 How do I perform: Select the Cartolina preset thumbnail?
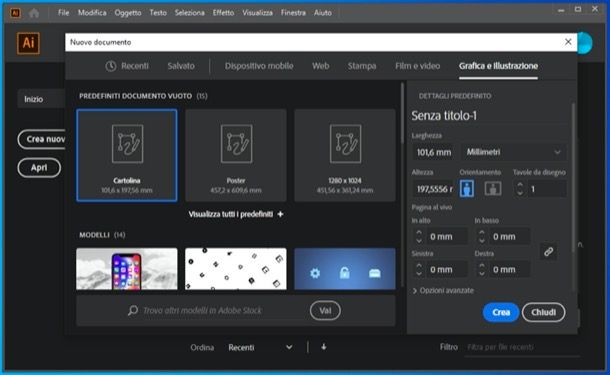pos(127,155)
